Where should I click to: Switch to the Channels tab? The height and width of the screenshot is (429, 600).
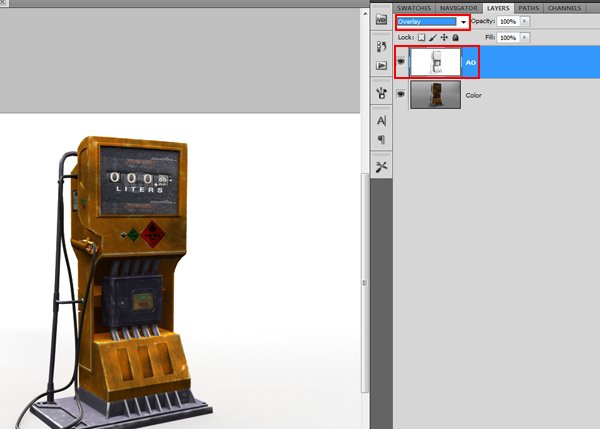click(564, 8)
